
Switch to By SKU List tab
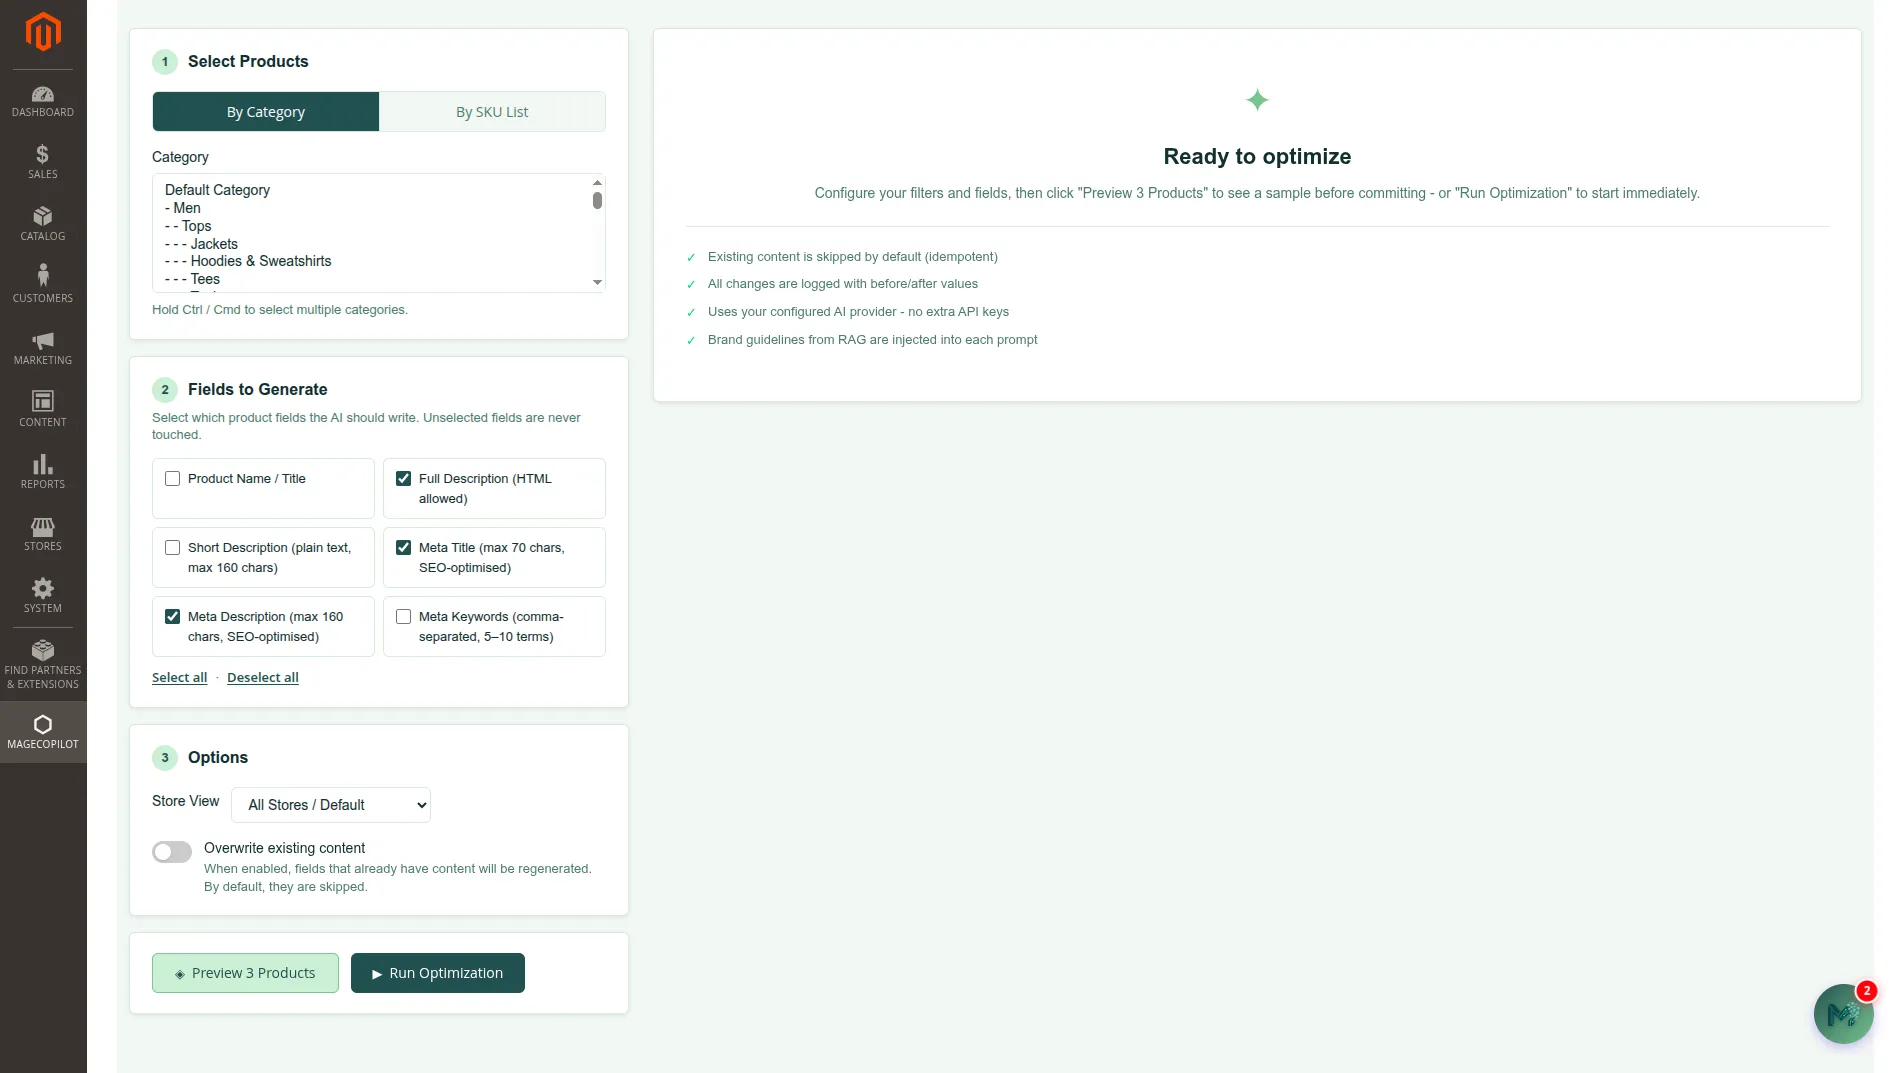pyautogui.click(x=492, y=112)
